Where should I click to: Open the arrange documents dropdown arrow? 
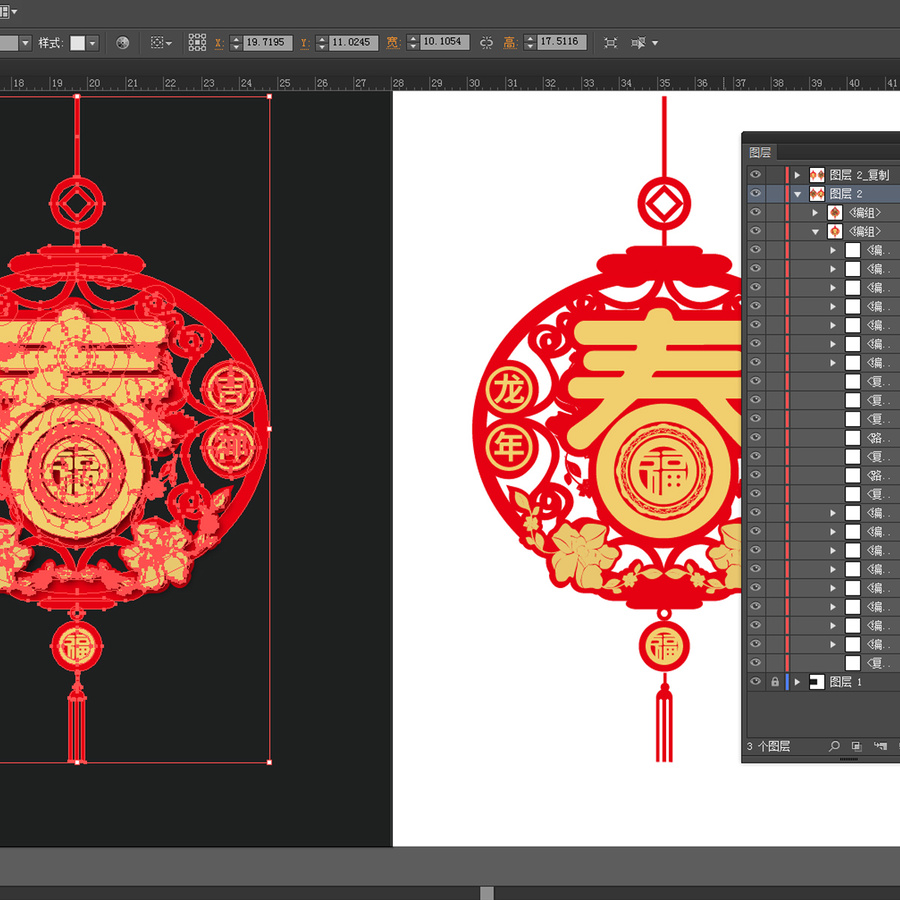click(14, 11)
